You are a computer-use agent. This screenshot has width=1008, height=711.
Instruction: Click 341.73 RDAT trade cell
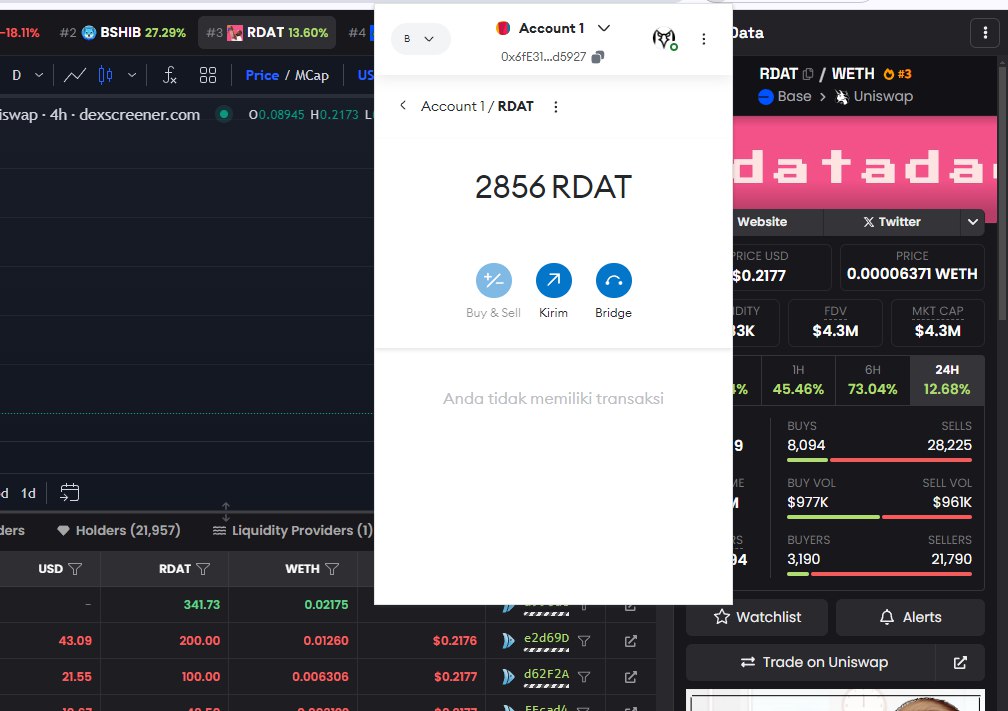tap(202, 605)
